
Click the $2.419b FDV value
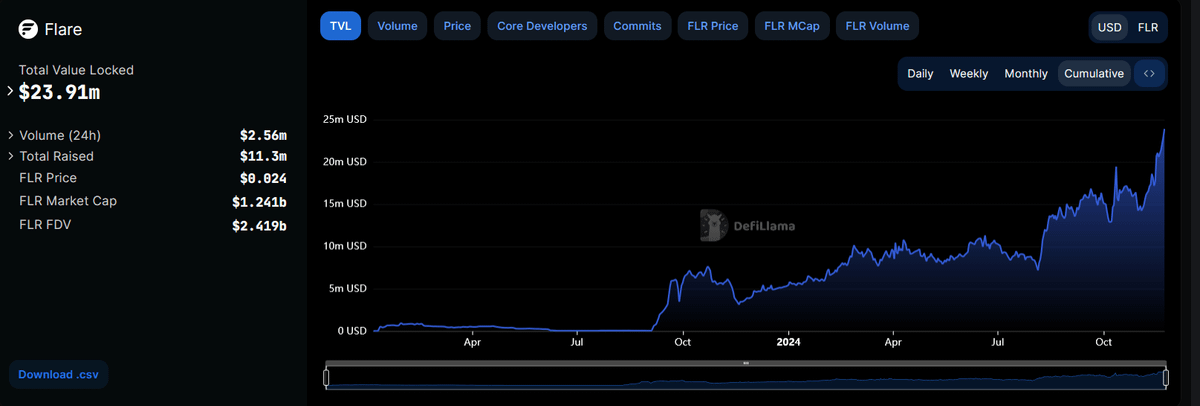[x=259, y=225]
